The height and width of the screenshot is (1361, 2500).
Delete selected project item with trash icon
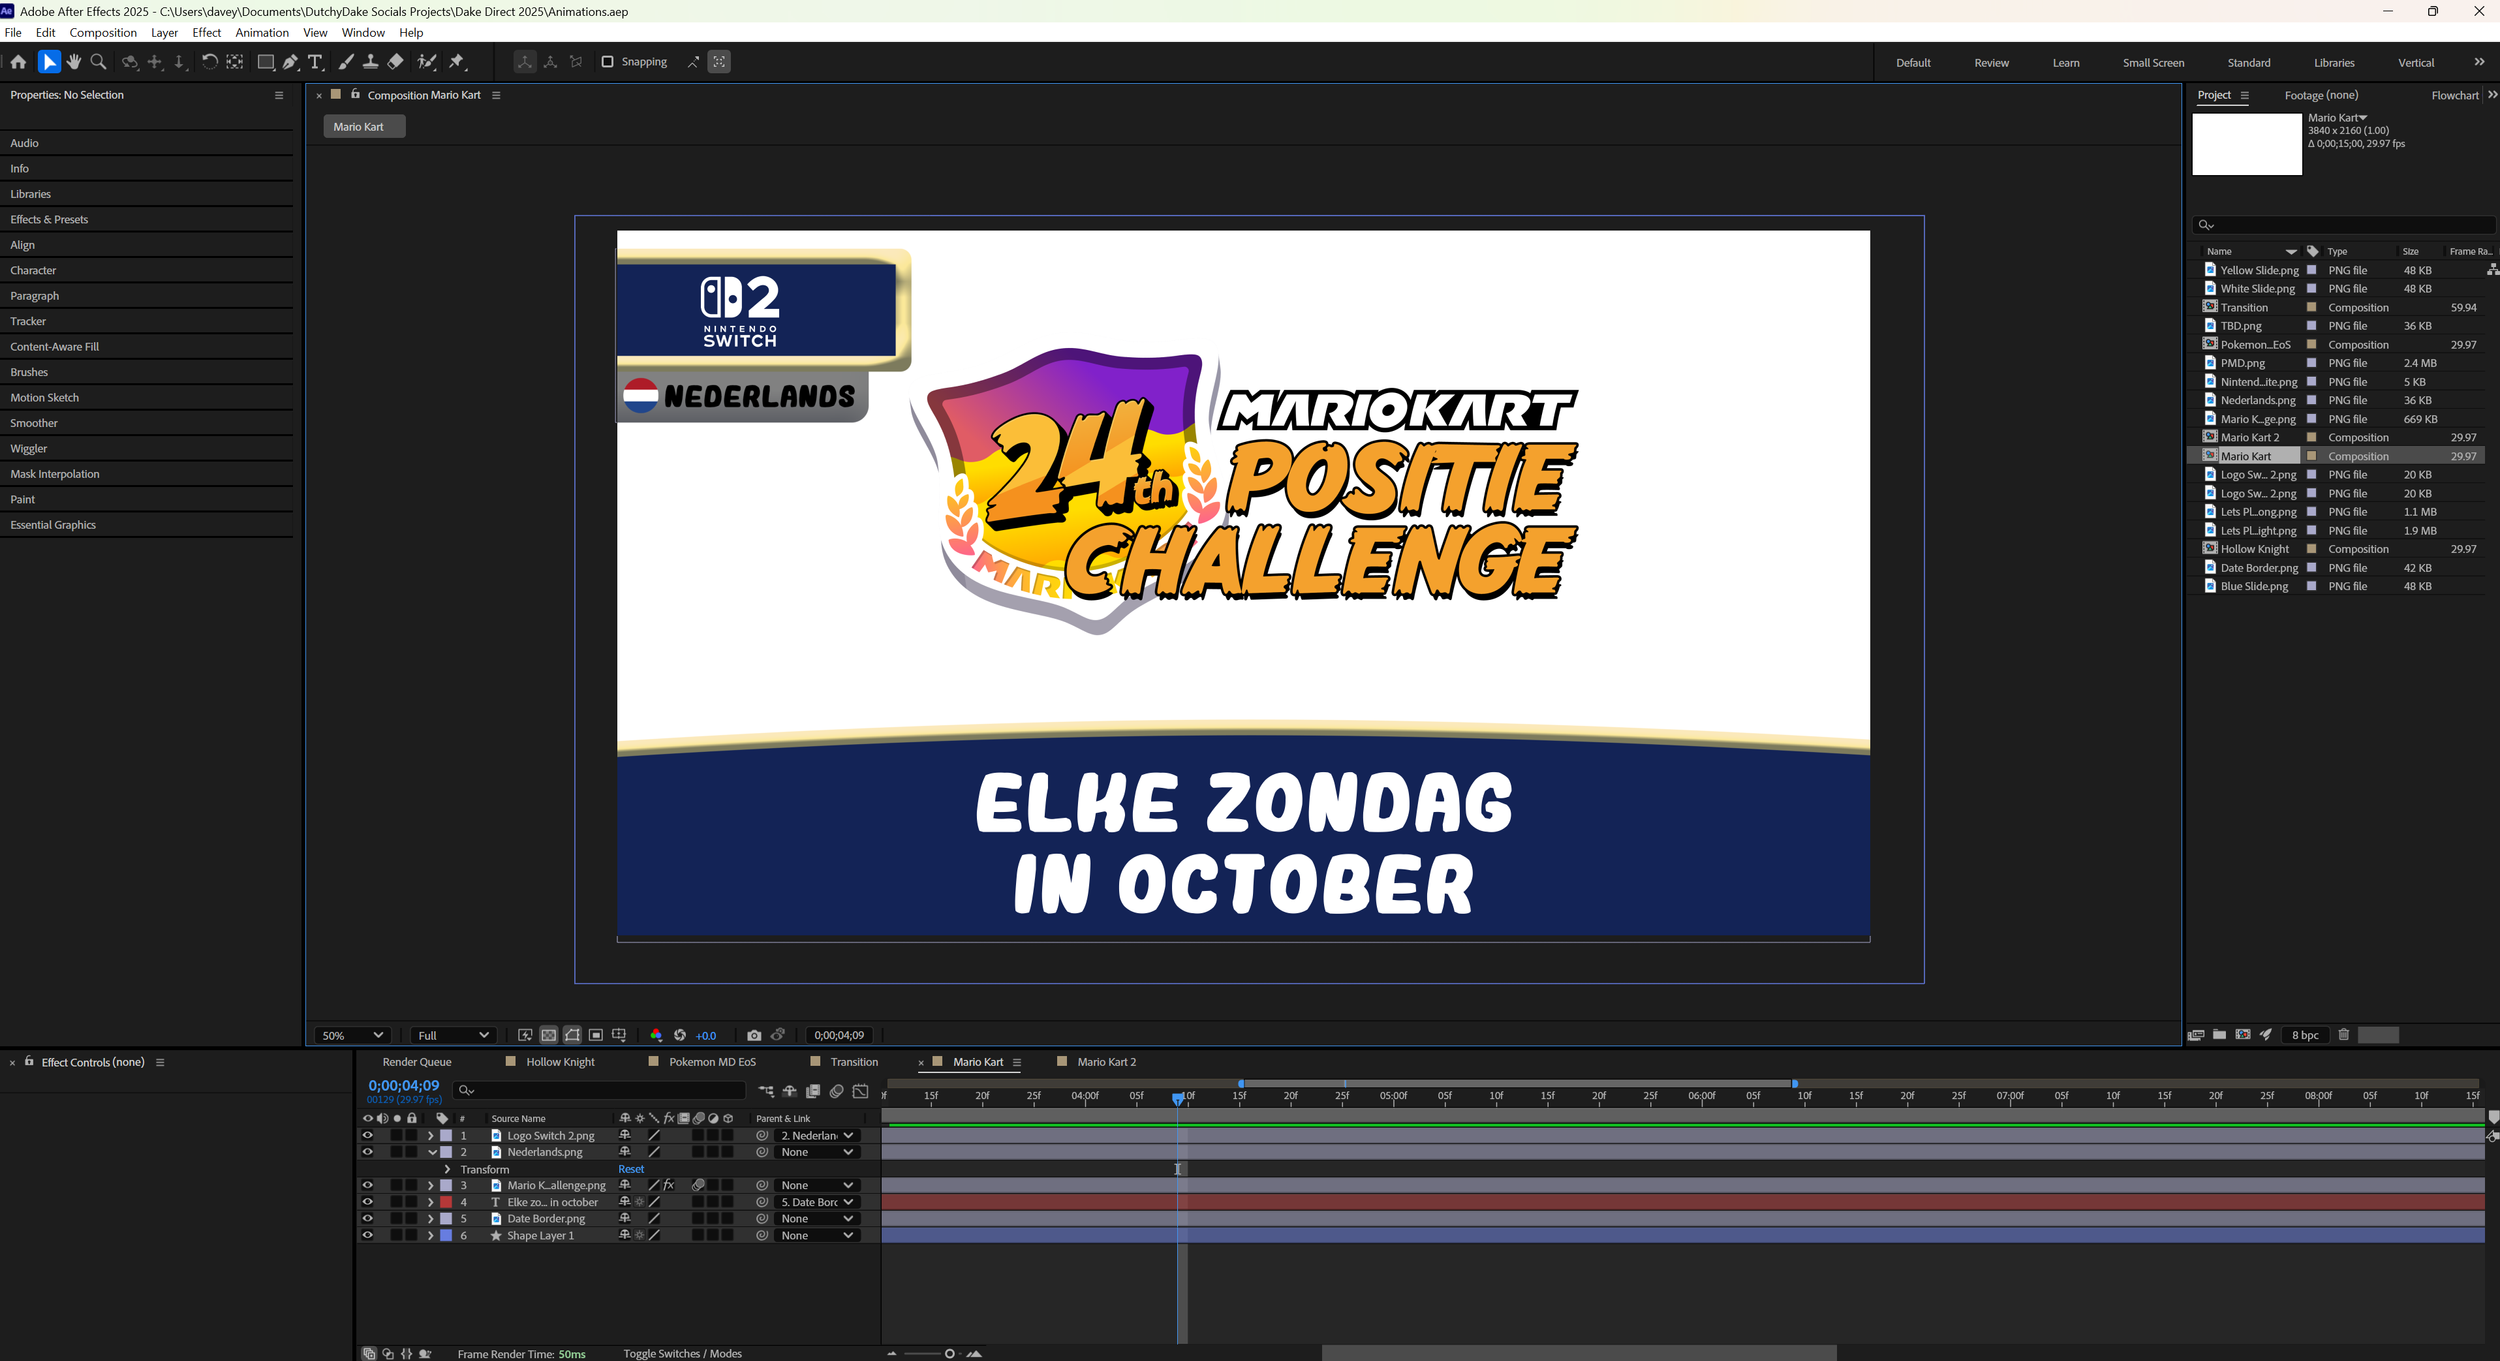(x=2344, y=1035)
